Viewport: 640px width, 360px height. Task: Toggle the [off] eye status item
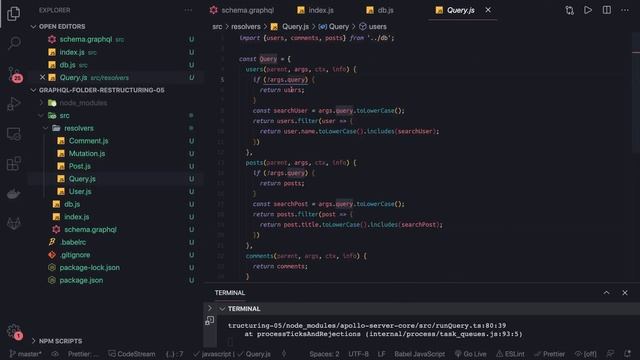click(x=585, y=354)
